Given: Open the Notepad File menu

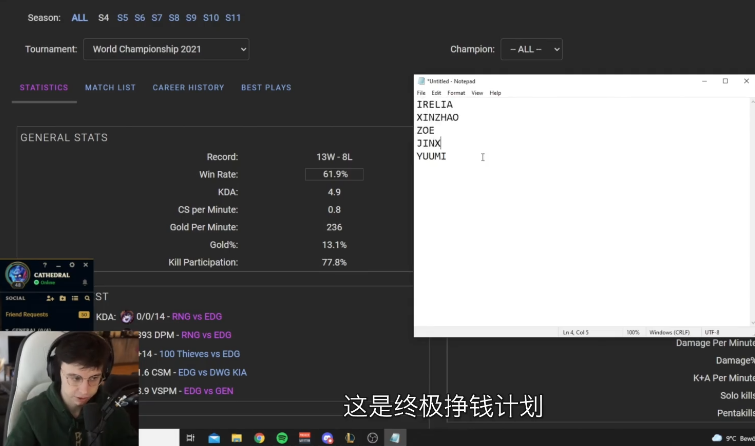Looking at the screenshot, I should coord(421,93).
